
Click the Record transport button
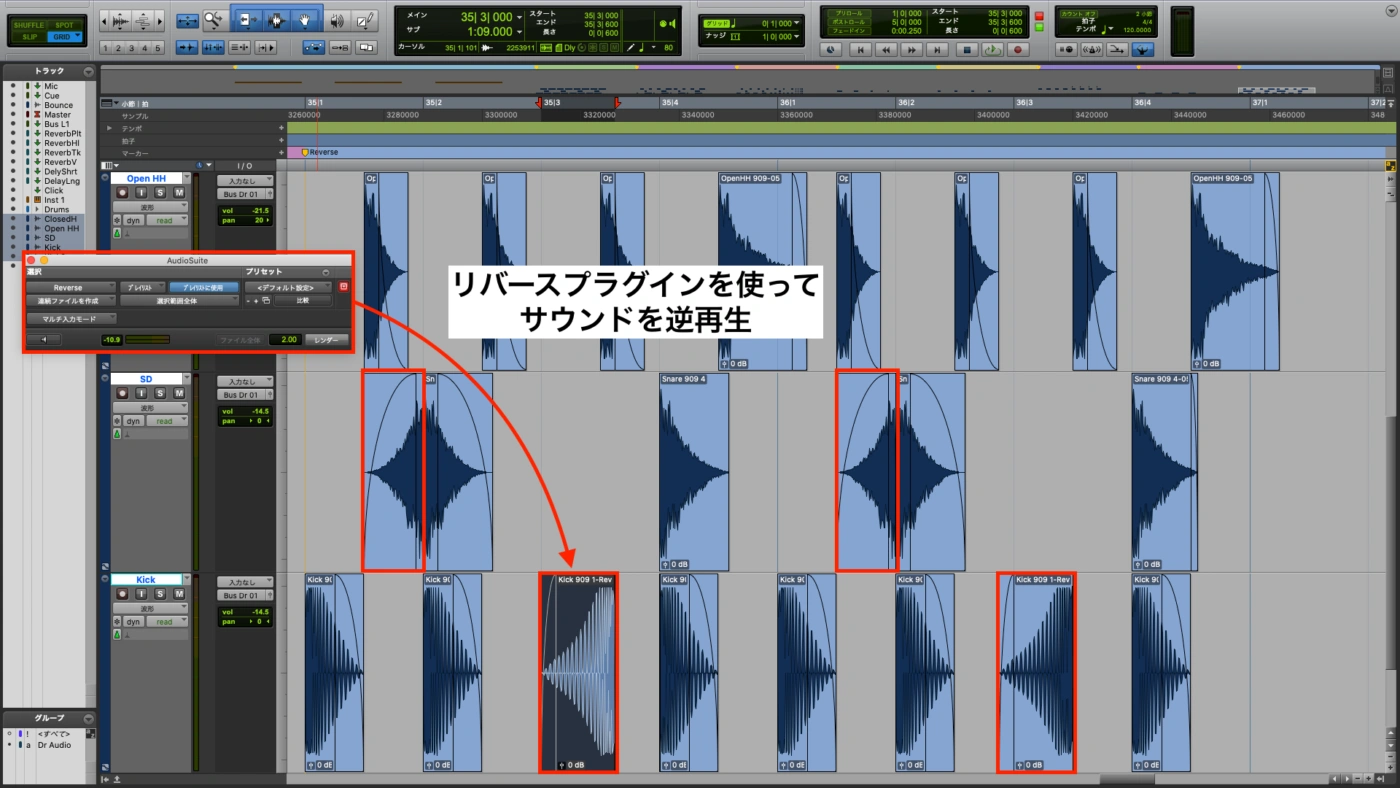(x=1018, y=49)
